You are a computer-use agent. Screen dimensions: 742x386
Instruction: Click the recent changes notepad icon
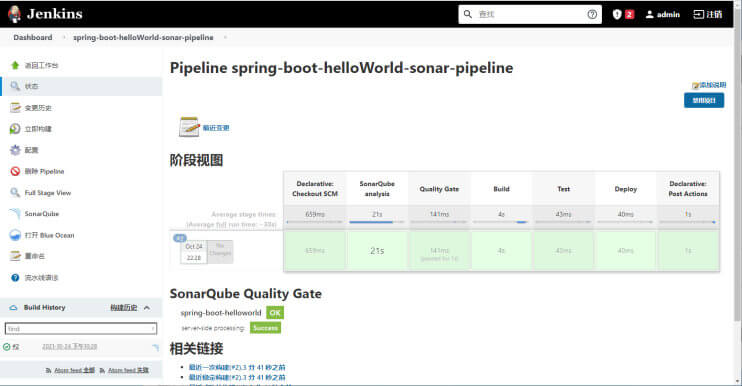click(189, 127)
